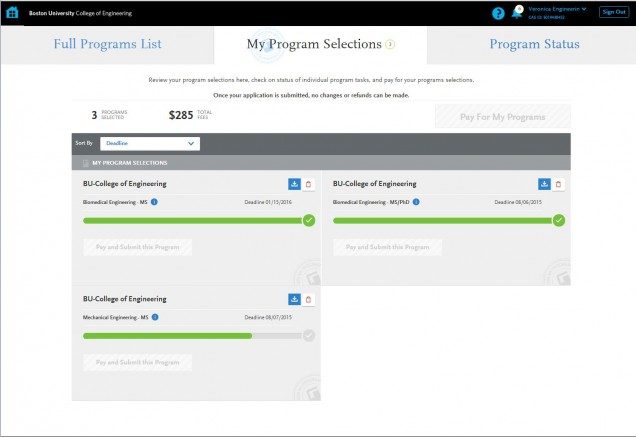Screen dimensions: 636x437
Task: Remove the Biomedical Engineering MS/PhD program selection
Action: pyautogui.click(x=558, y=184)
